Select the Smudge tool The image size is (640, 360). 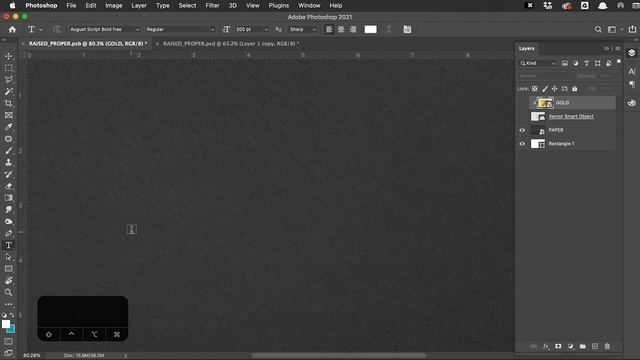9,210
